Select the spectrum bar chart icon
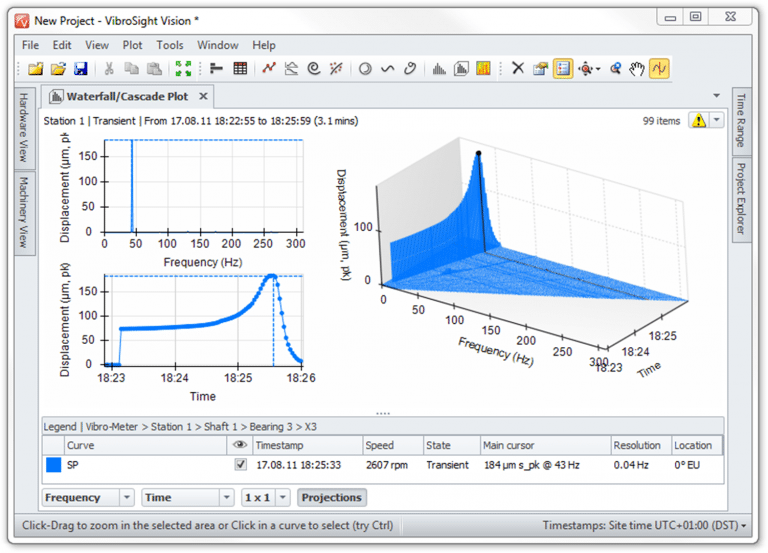Viewport: 768px width, 553px height. (439, 69)
